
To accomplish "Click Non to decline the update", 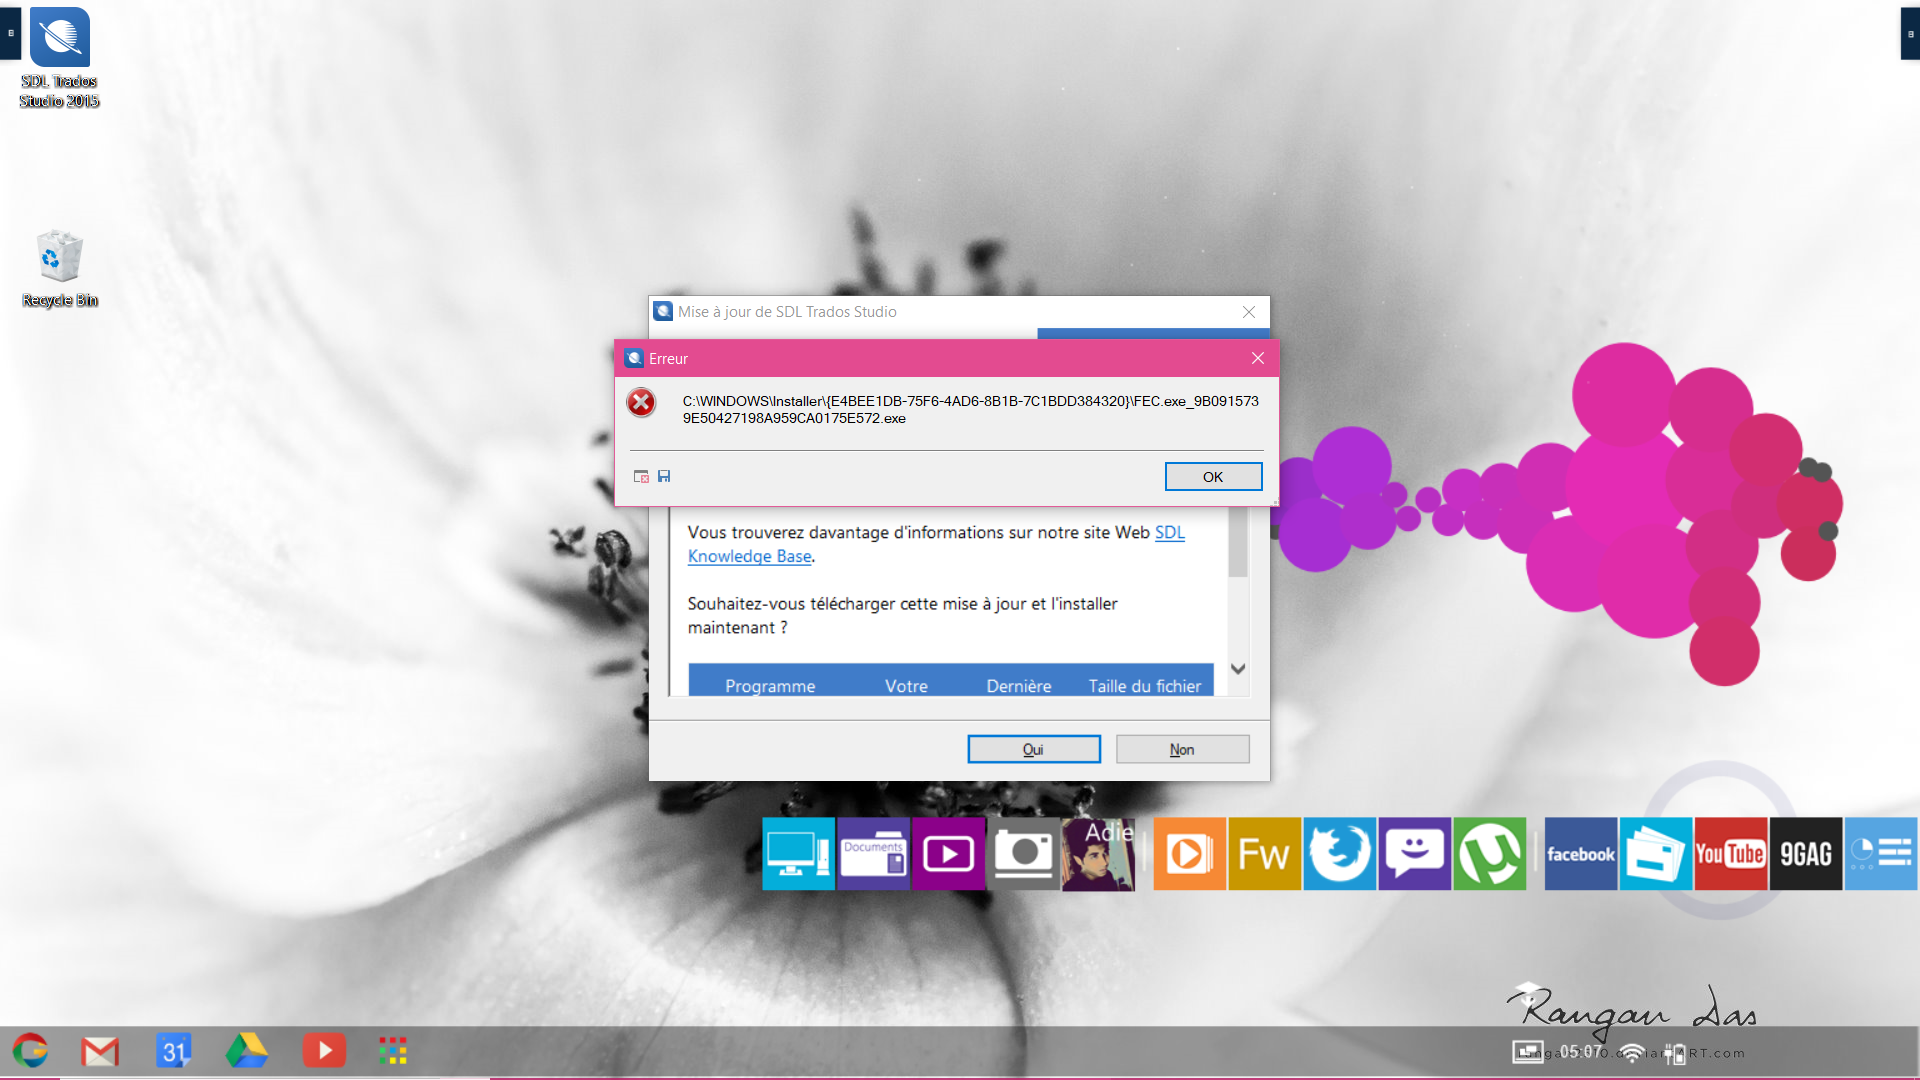I will click(x=1182, y=749).
